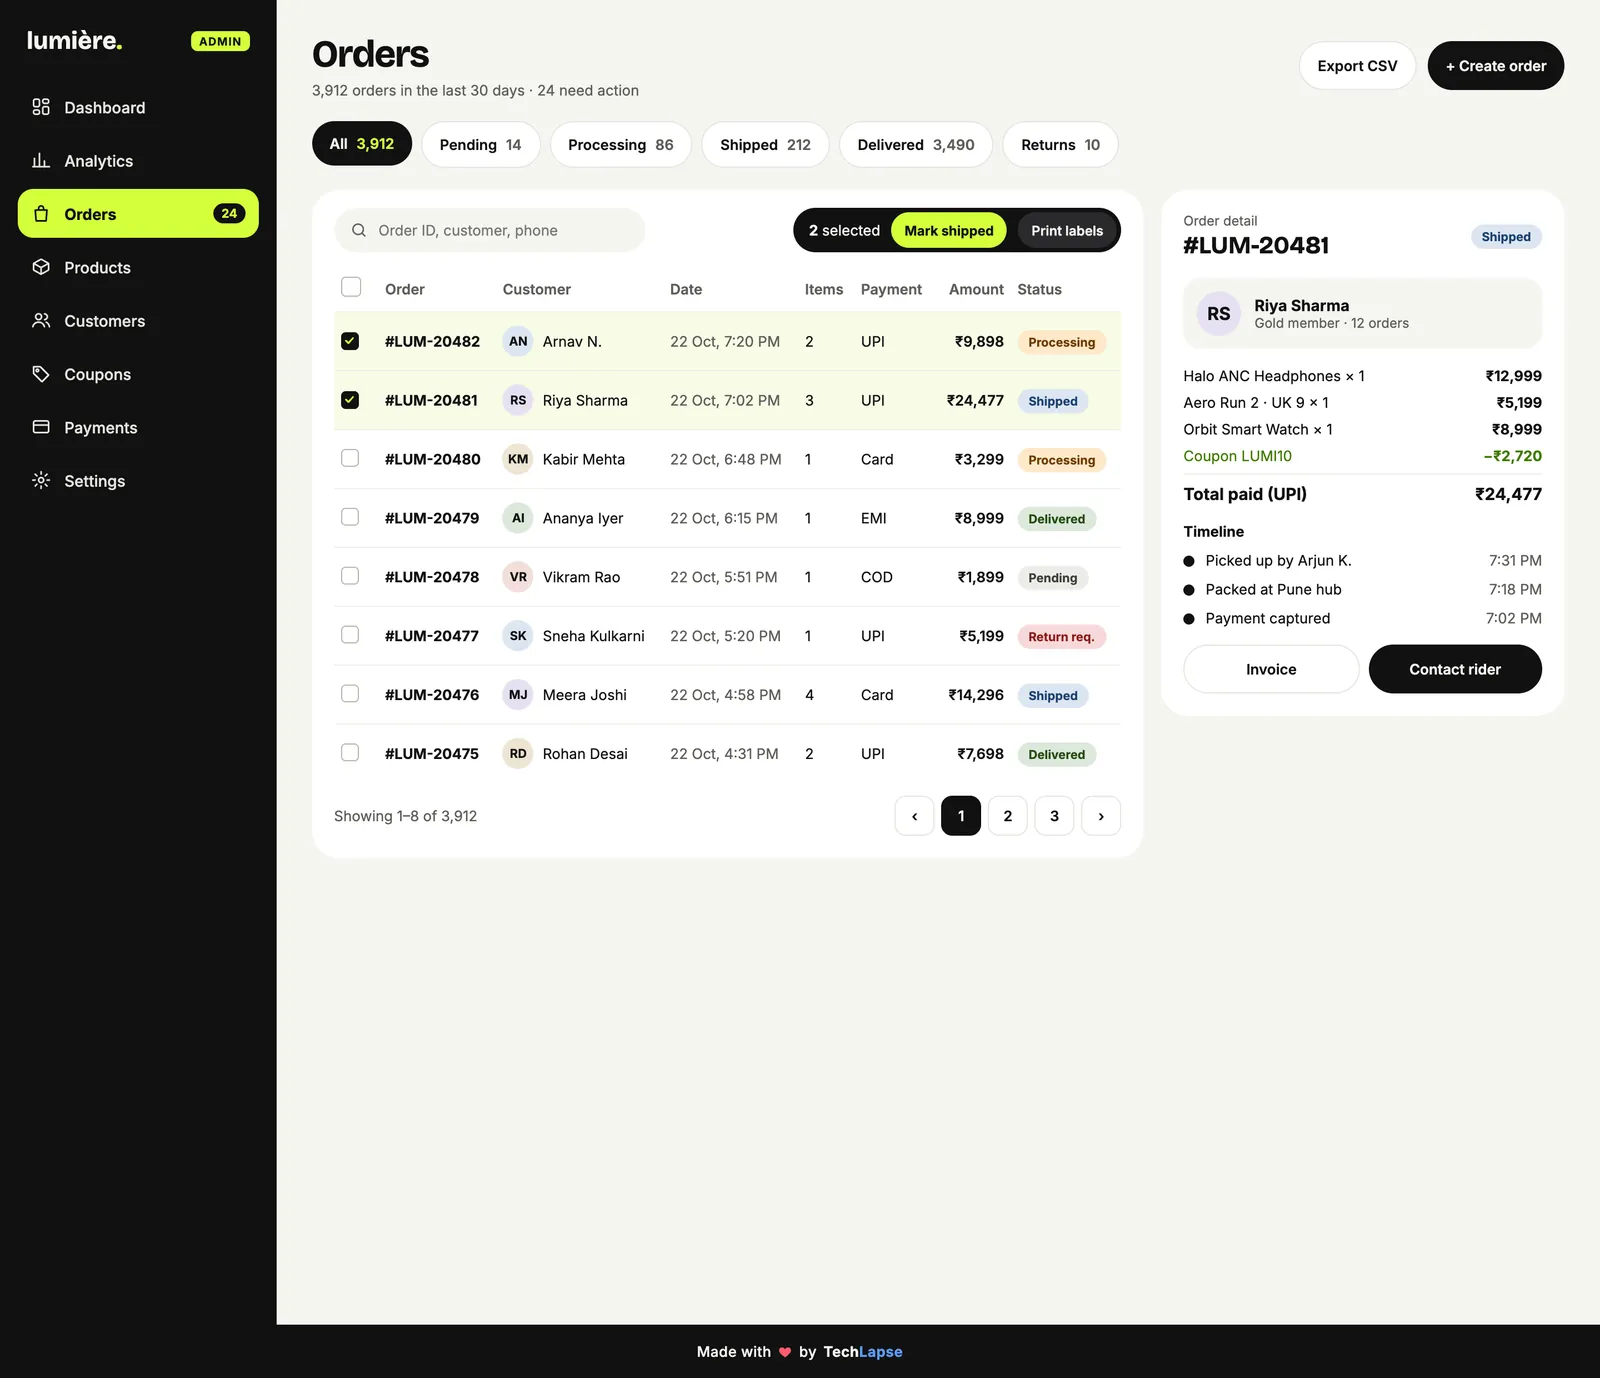This screenshot has width=1600, height=1378.
Task: Go to the next page arrow
Action: [x=1101, y=816]
